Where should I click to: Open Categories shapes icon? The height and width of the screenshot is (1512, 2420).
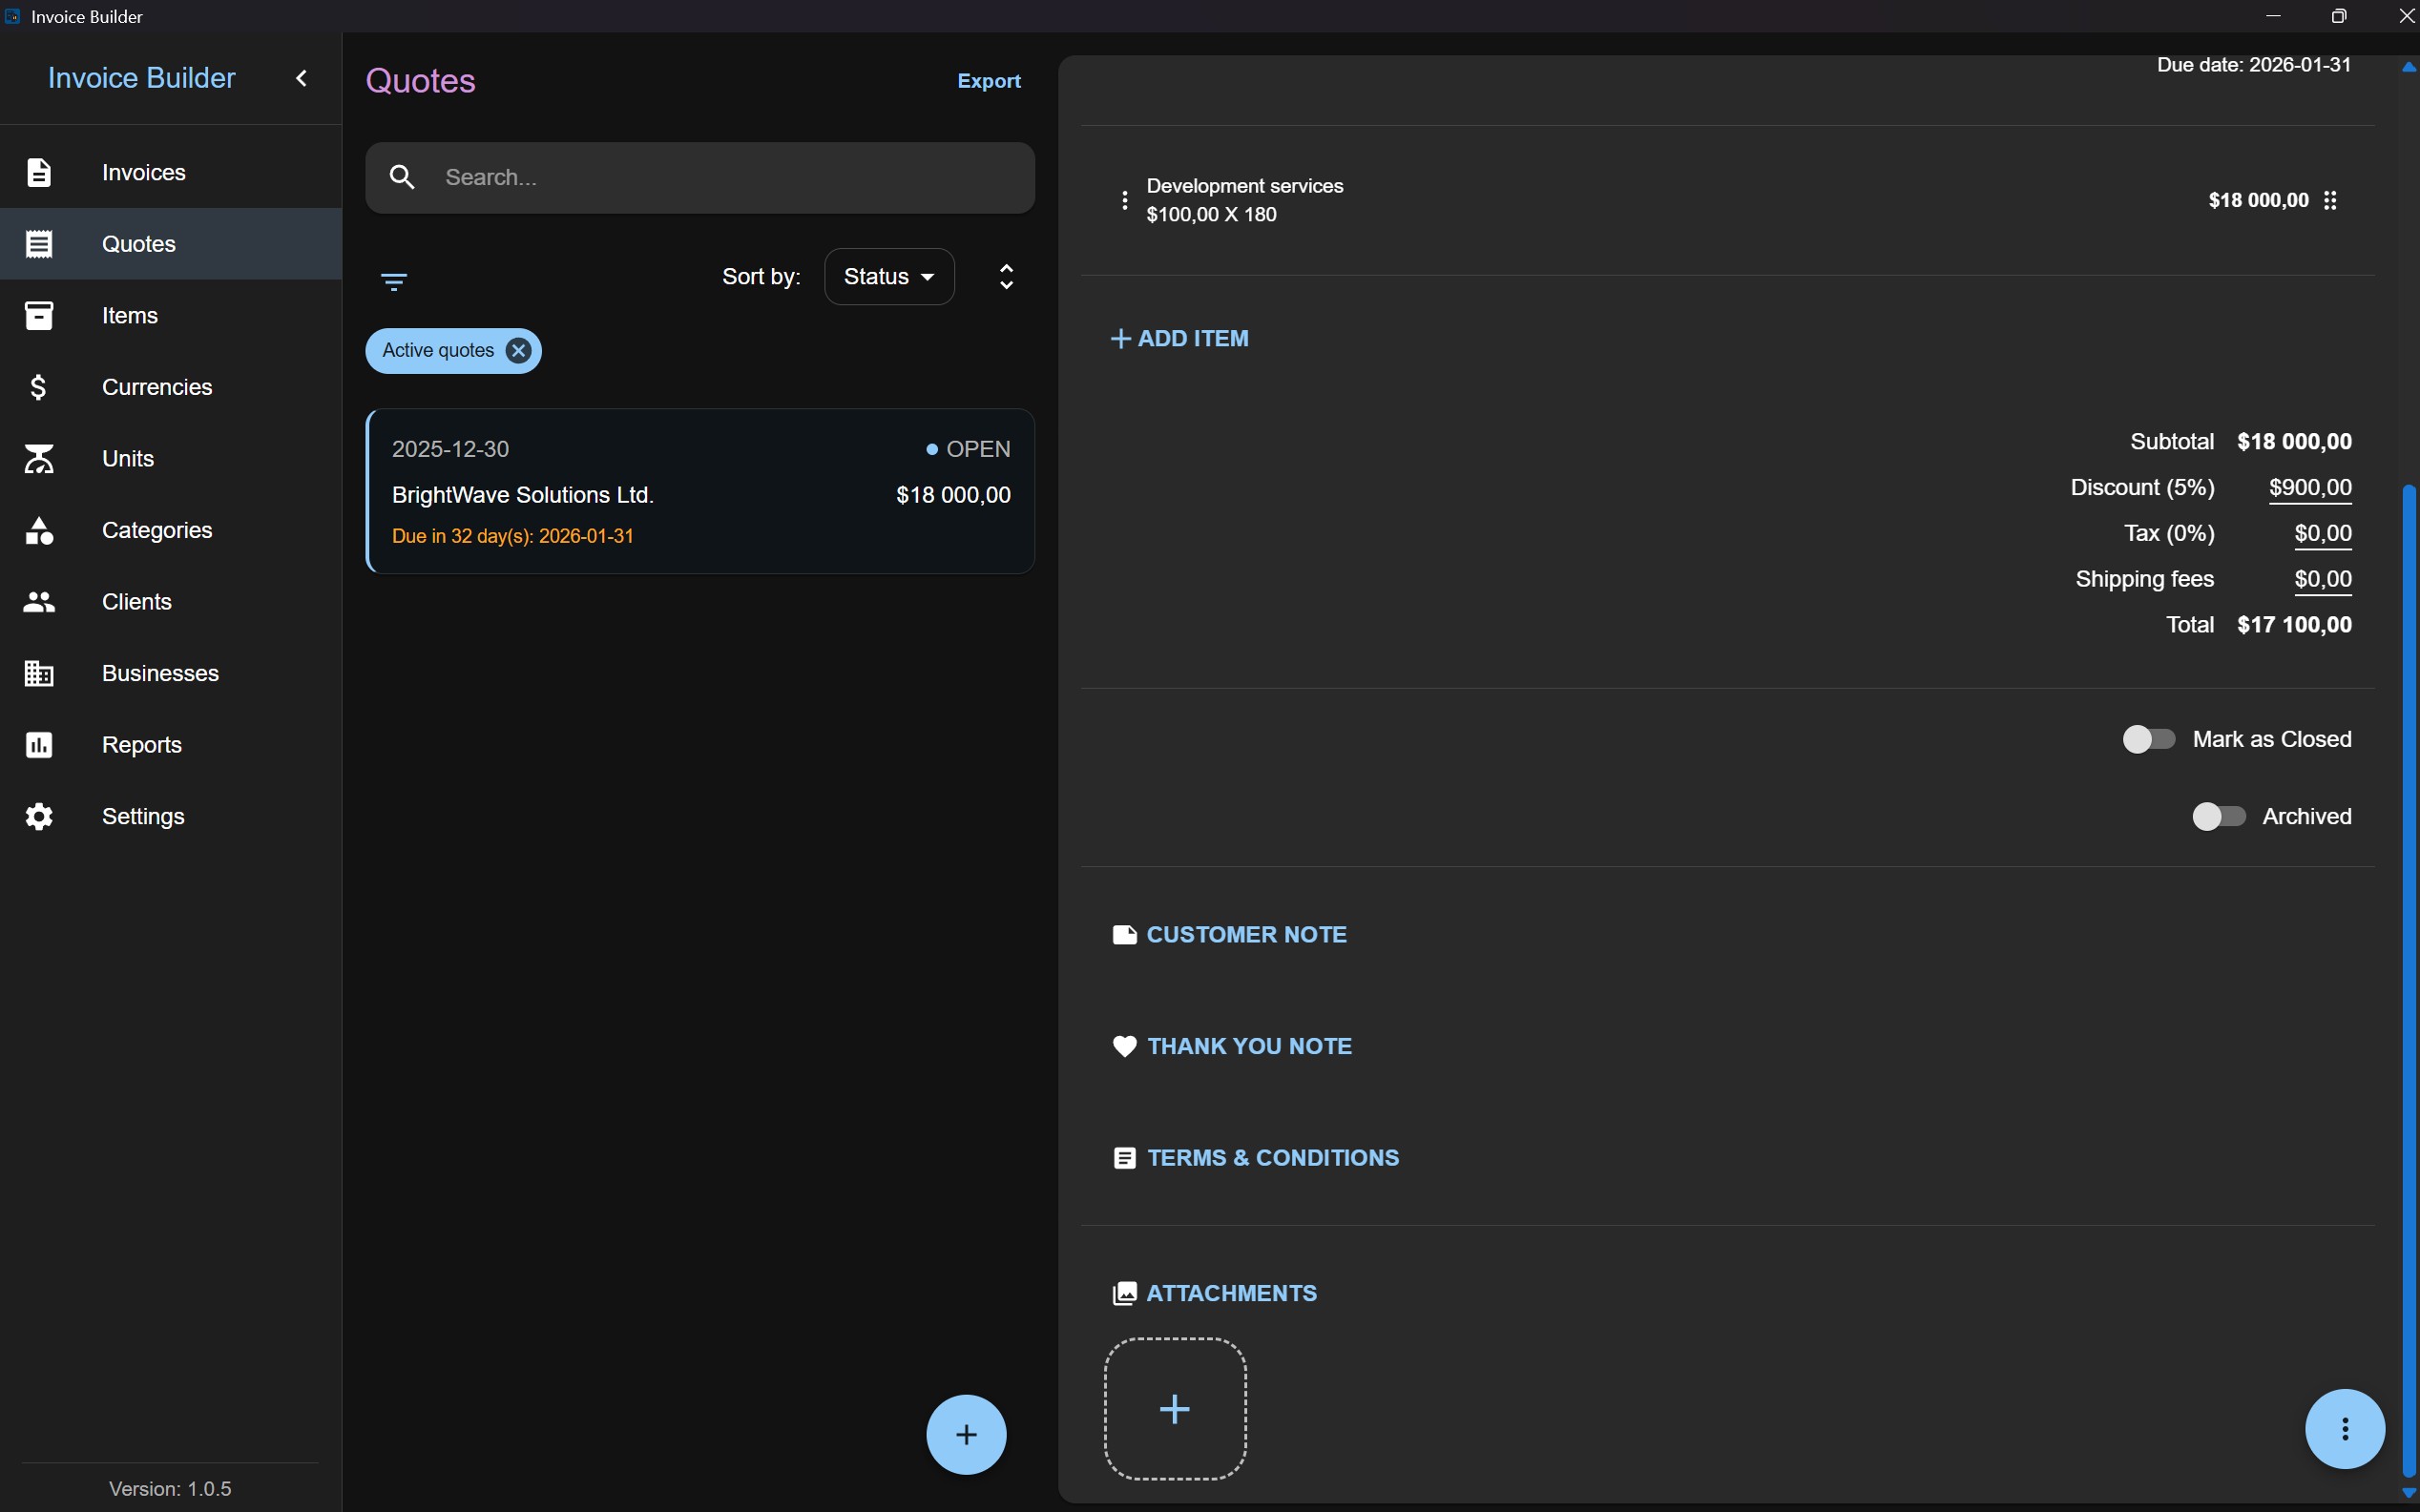(39, 530)
